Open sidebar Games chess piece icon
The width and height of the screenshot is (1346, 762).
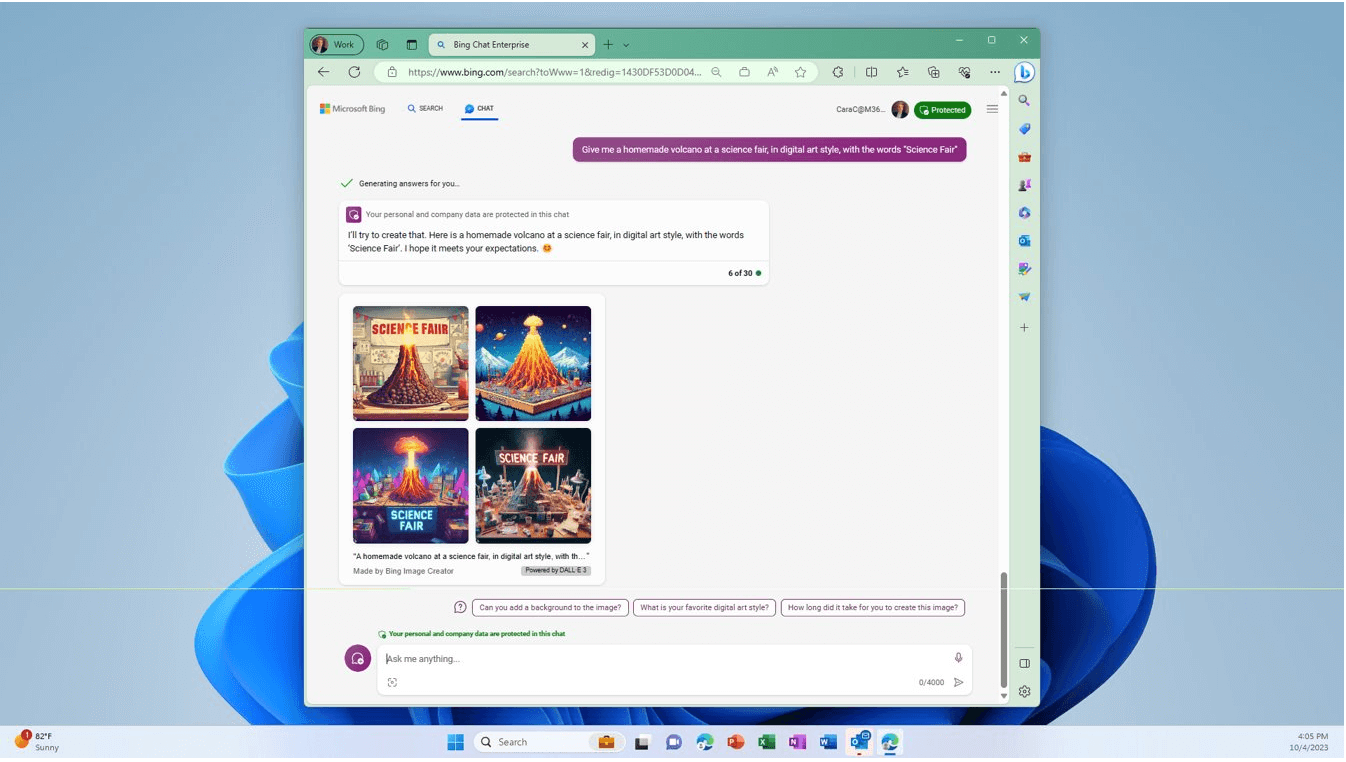coord(1024,185)
